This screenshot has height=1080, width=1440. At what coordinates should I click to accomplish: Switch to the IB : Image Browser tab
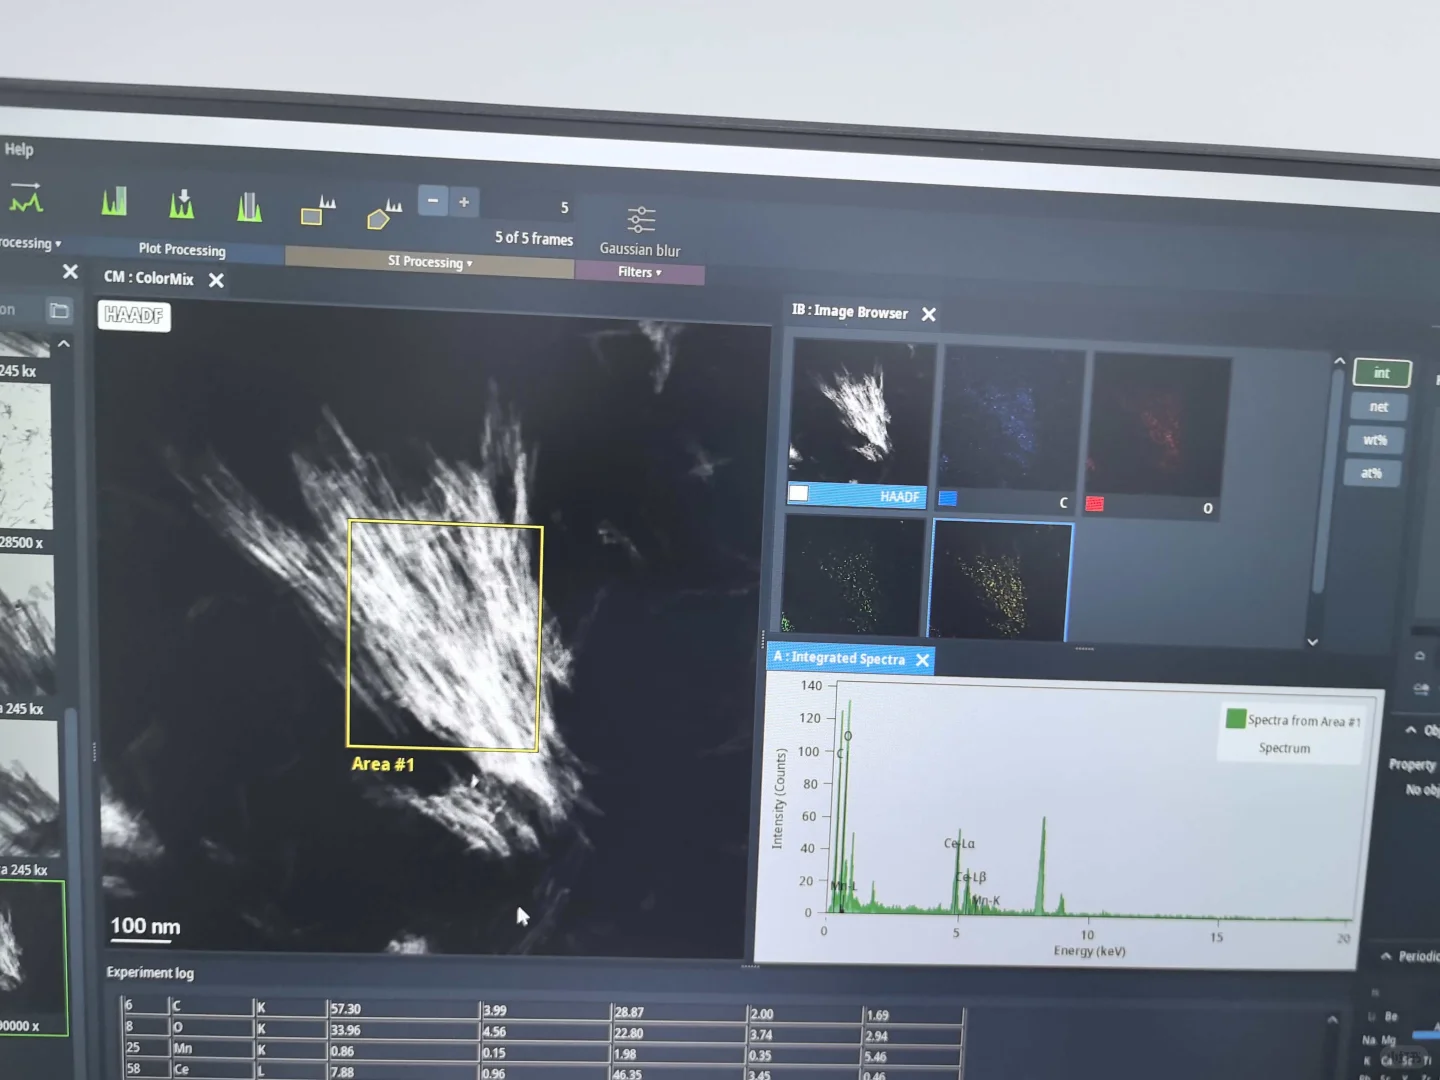[x=850, y=311]
